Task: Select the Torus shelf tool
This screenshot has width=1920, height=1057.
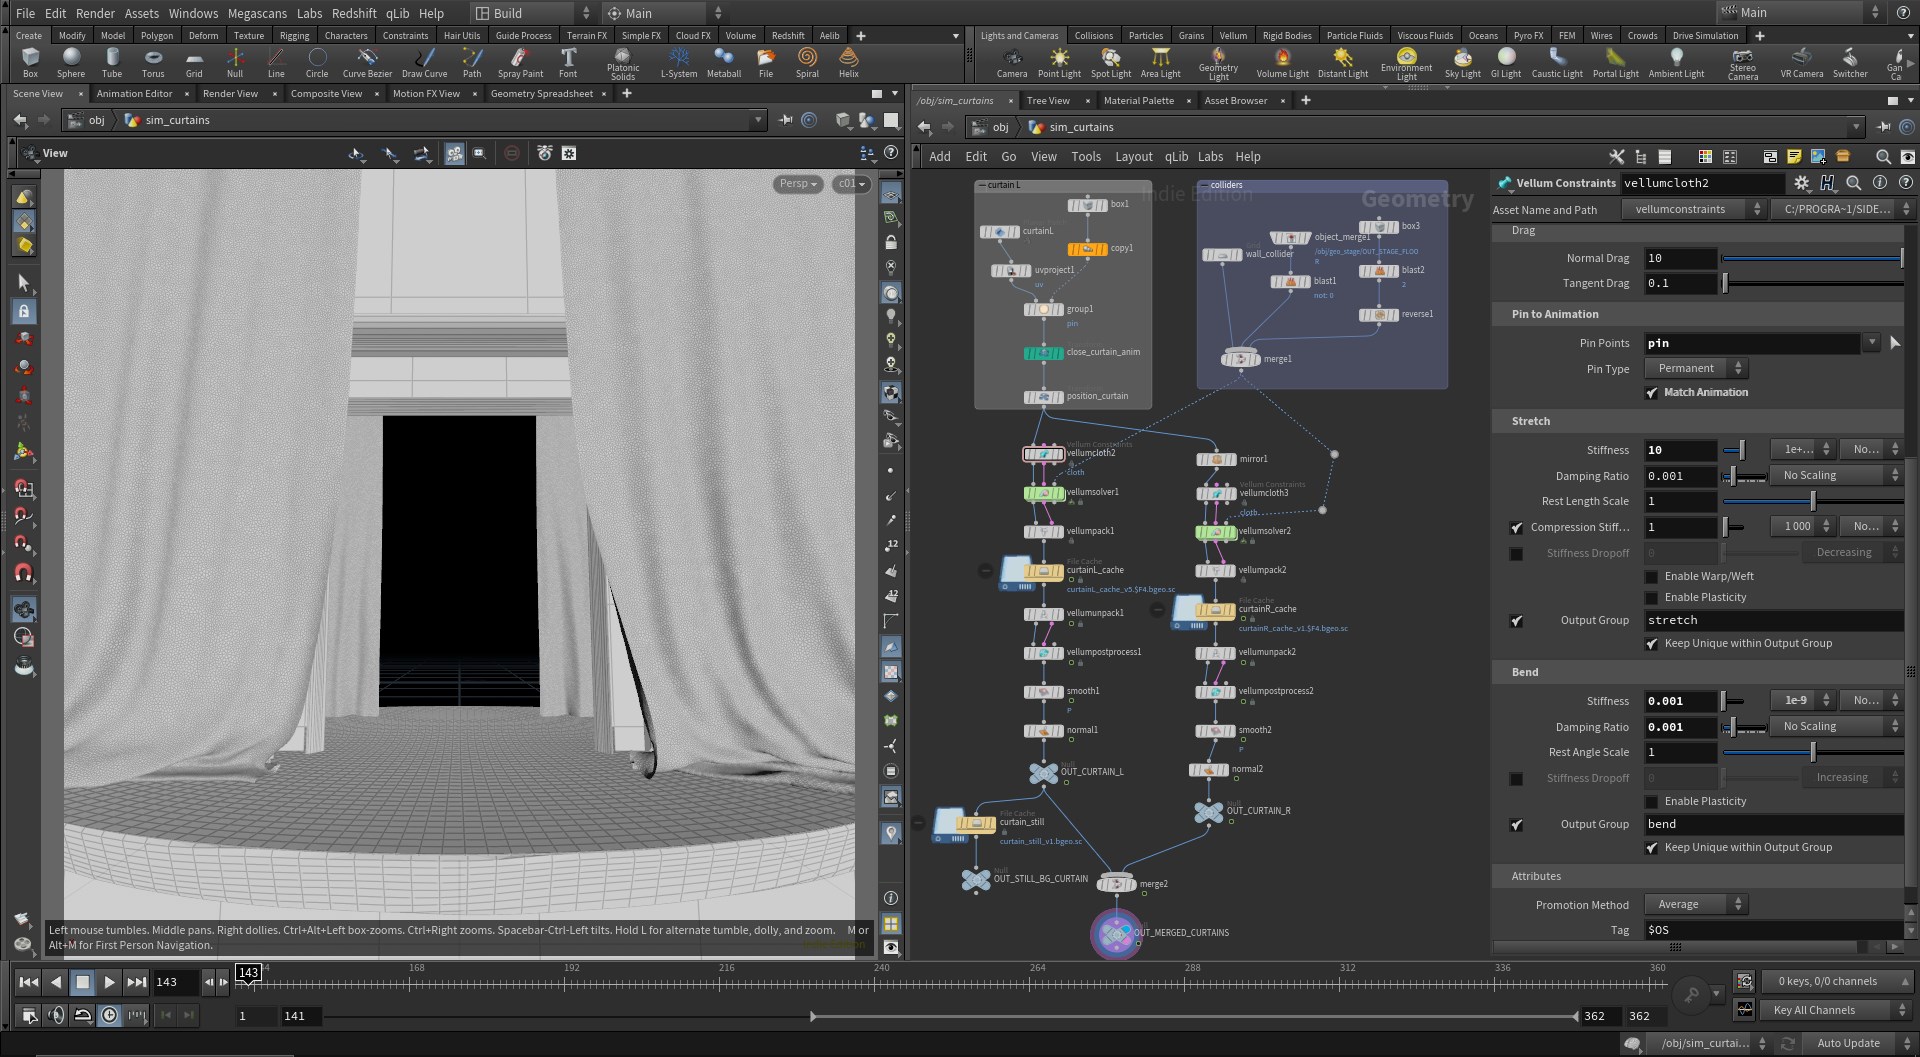Action: pos(152,62)
